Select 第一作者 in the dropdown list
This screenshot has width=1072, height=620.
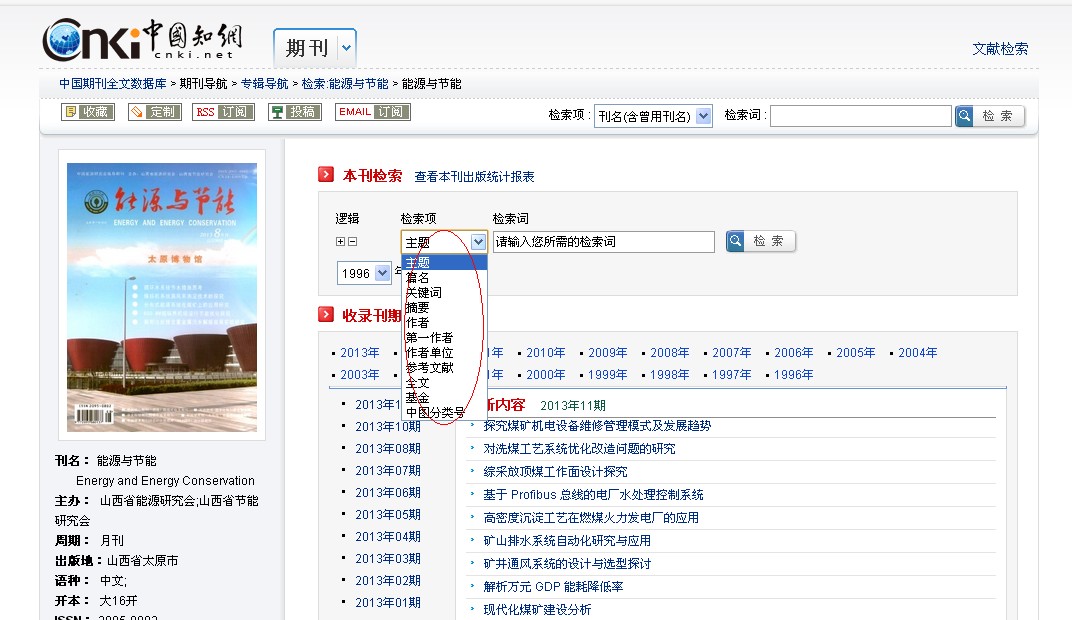coord(444,338)
